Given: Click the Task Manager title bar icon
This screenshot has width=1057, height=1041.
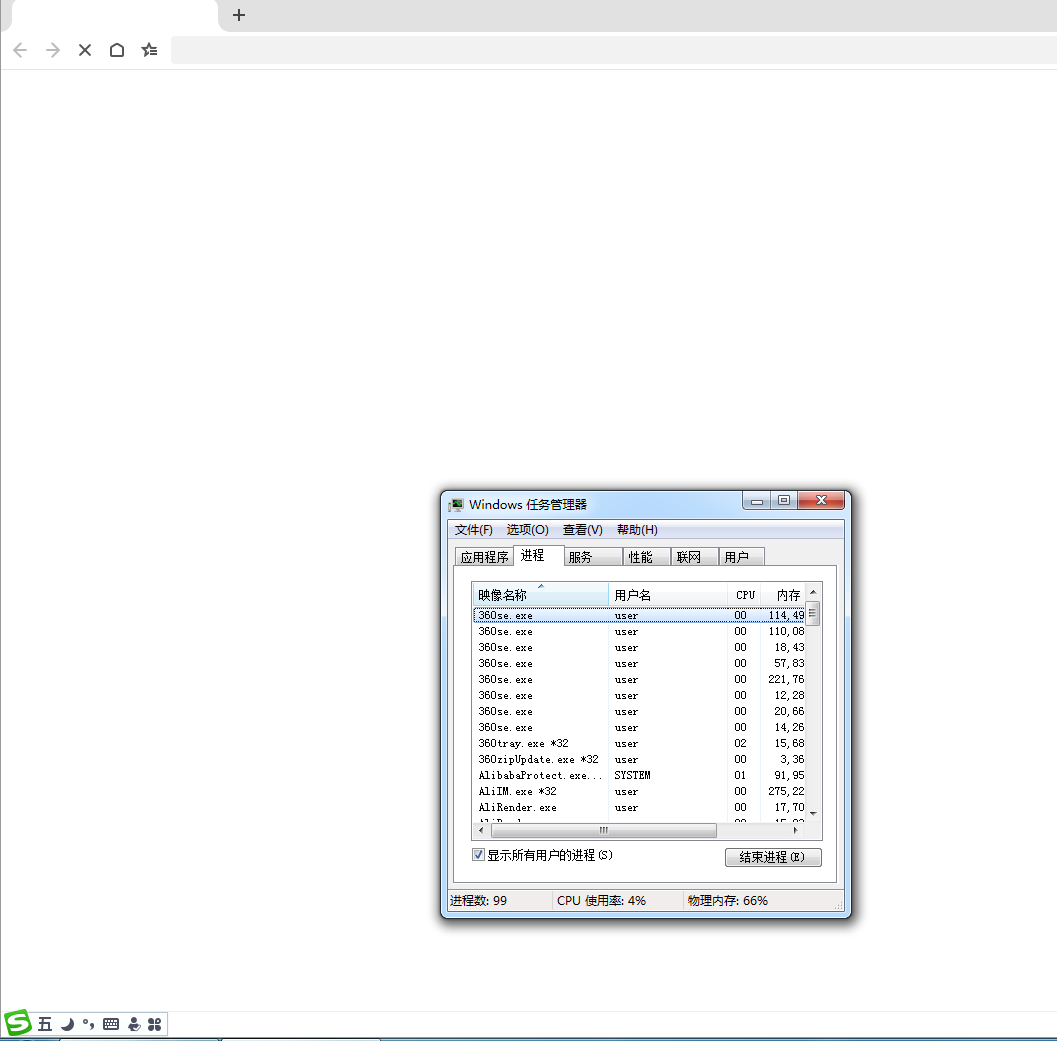Looking at the screenshot, I should [x=457, y=504].
